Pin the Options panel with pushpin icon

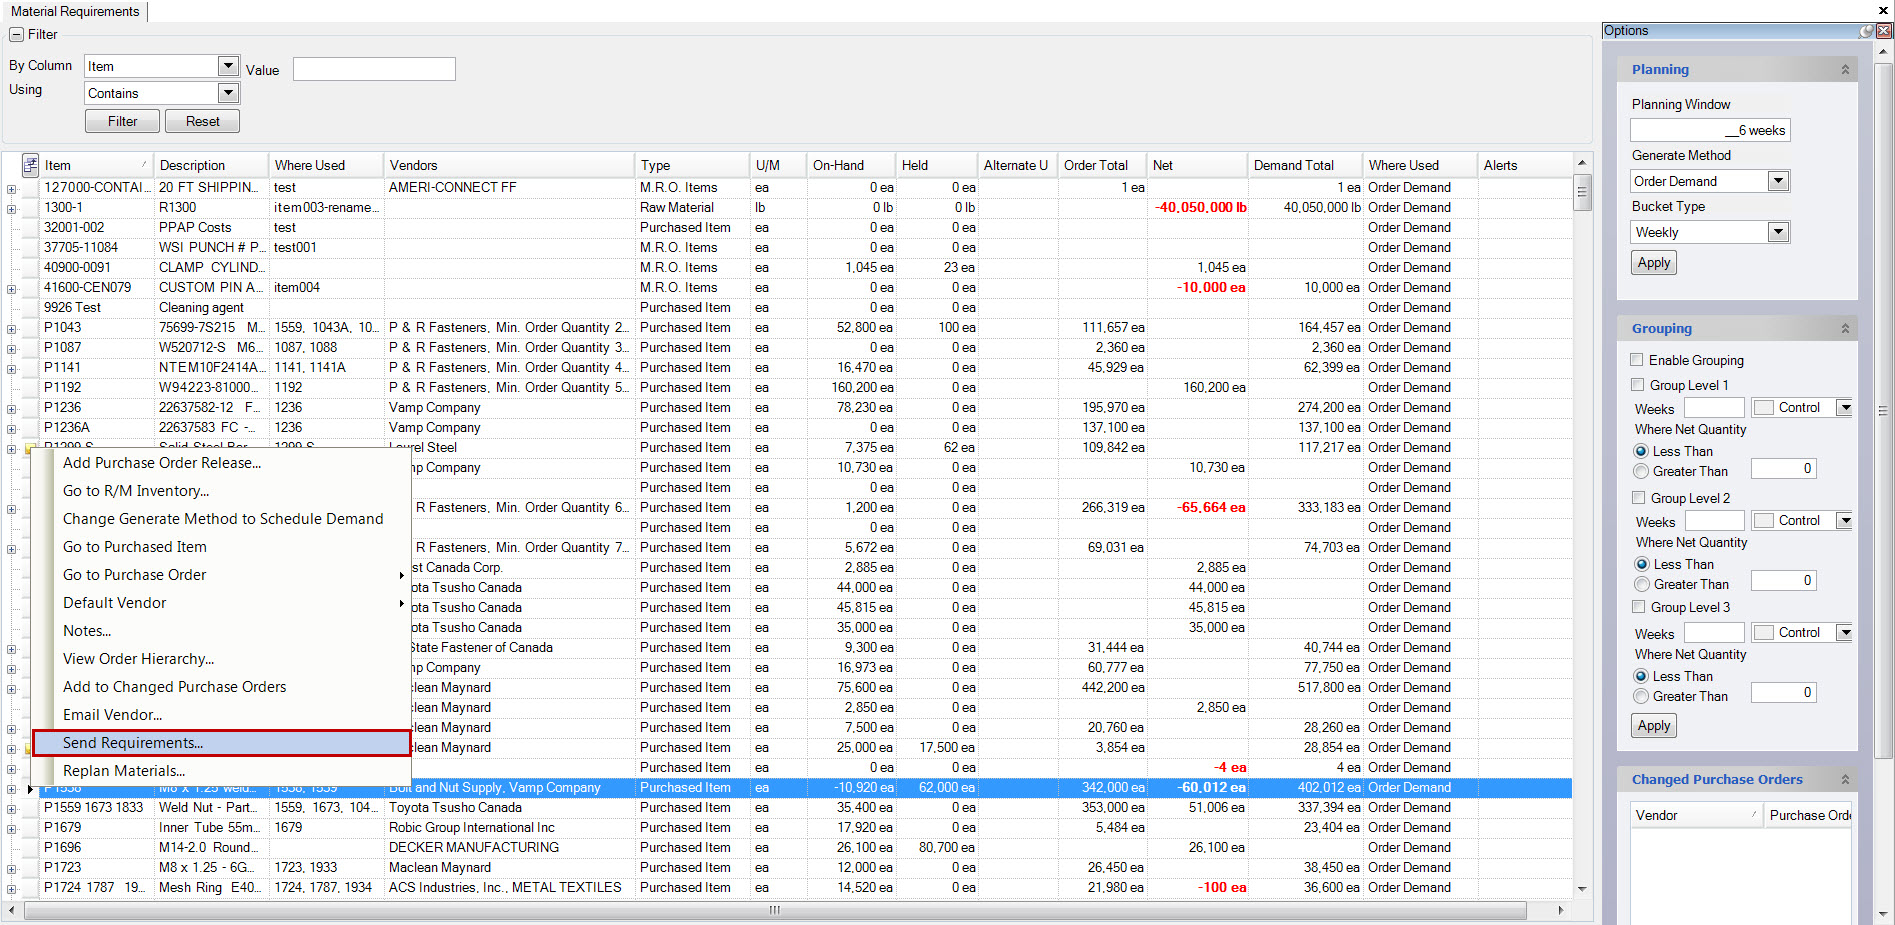pyautogui.click(x=1866, y=31)
